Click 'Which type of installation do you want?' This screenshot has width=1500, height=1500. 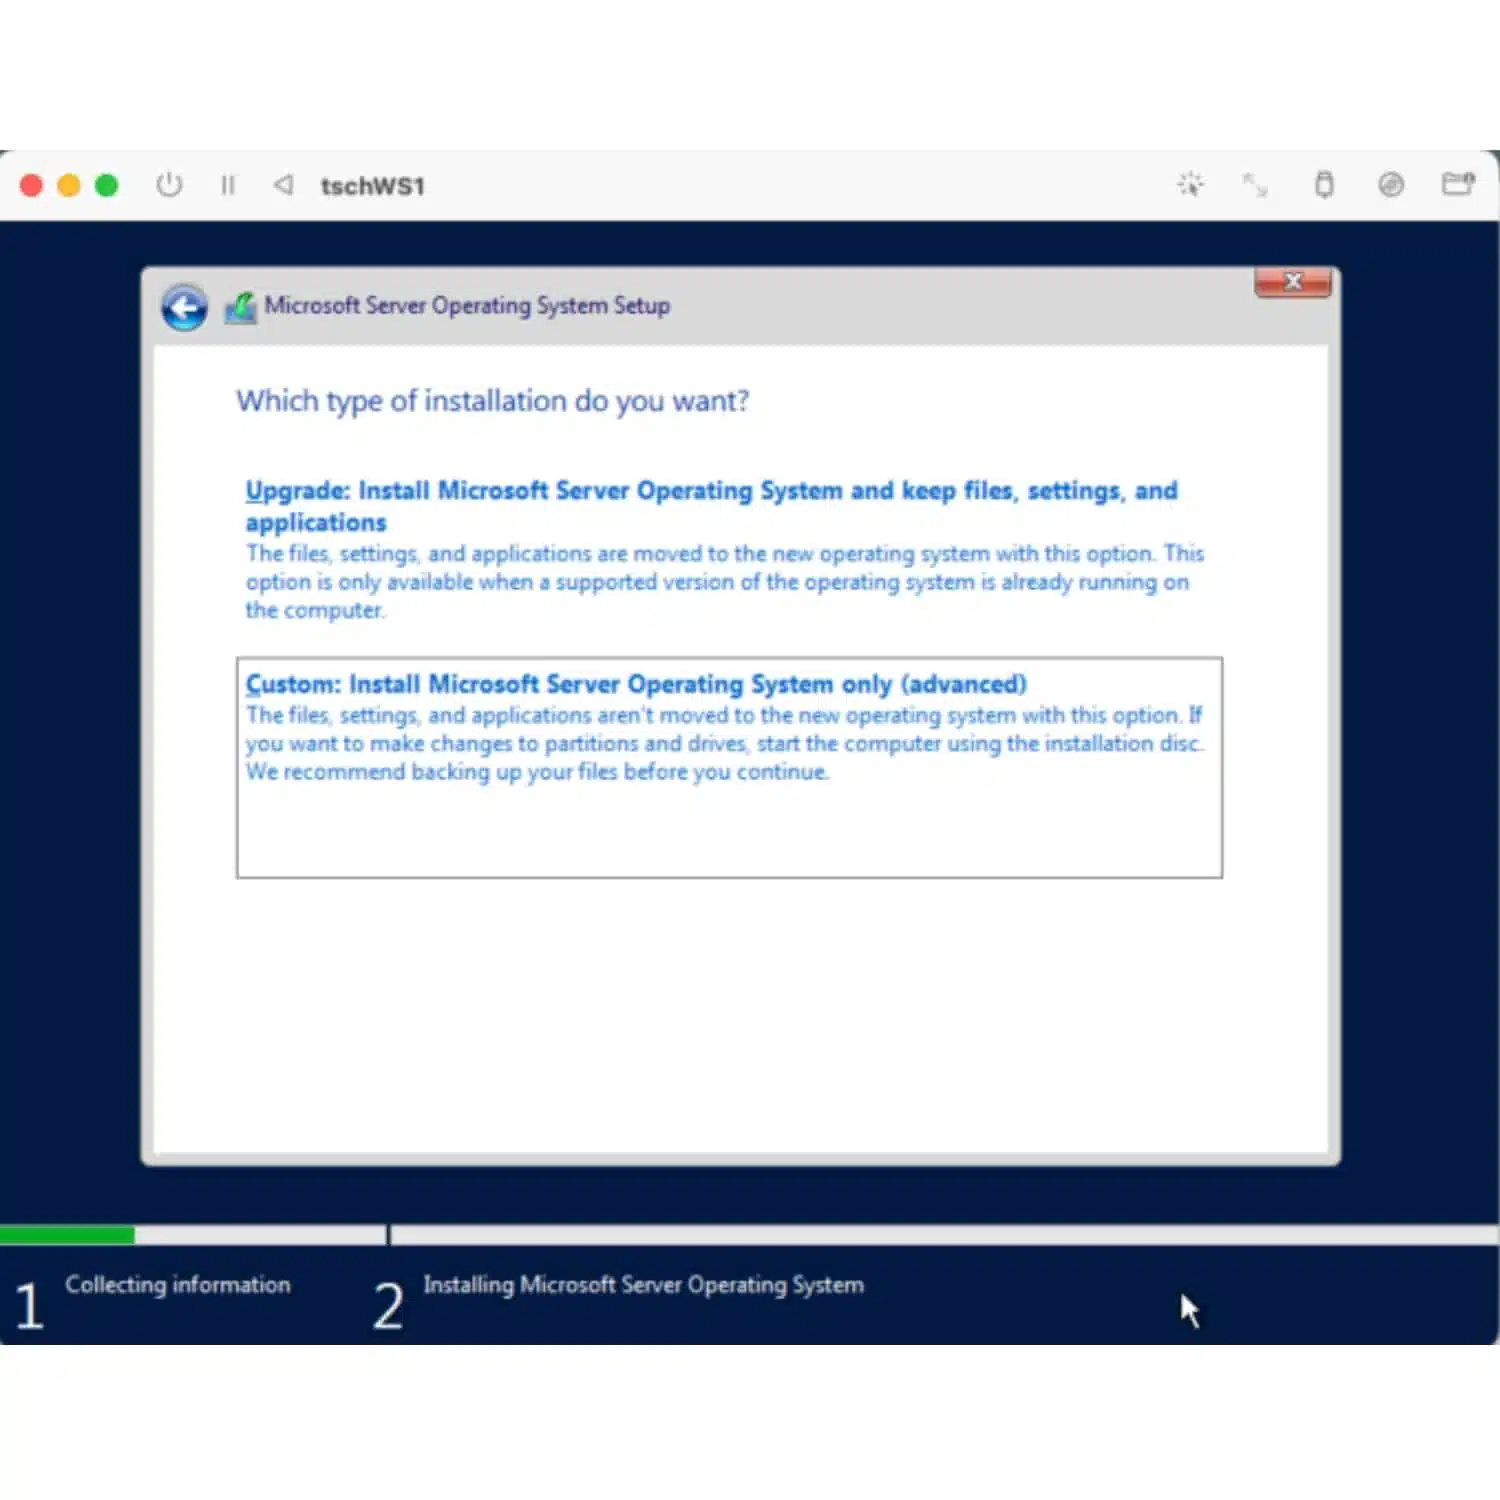coord(492,401)
